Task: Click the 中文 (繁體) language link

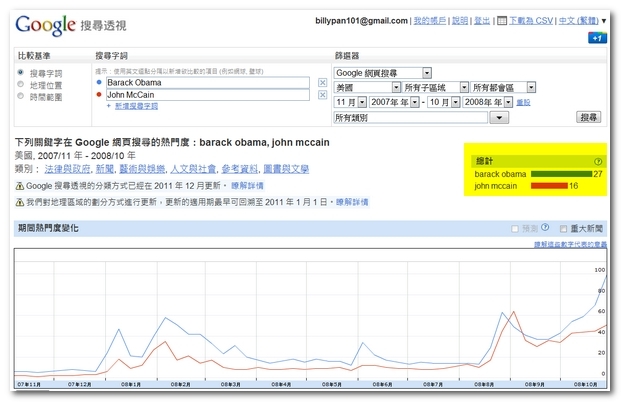Action: [x=579, y=21]
